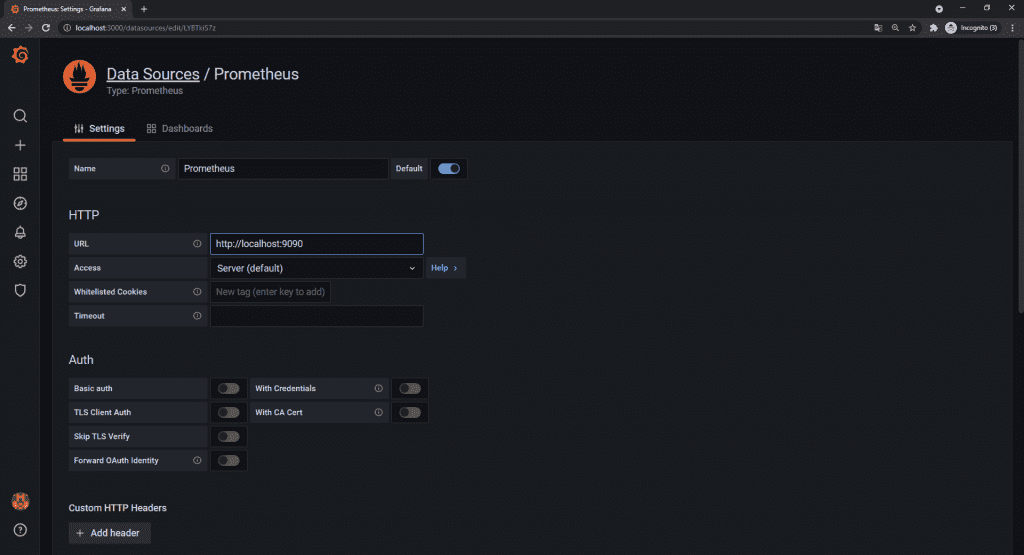Open the Search icon in sidebar
1024x555 pixels.
(20, 116)
